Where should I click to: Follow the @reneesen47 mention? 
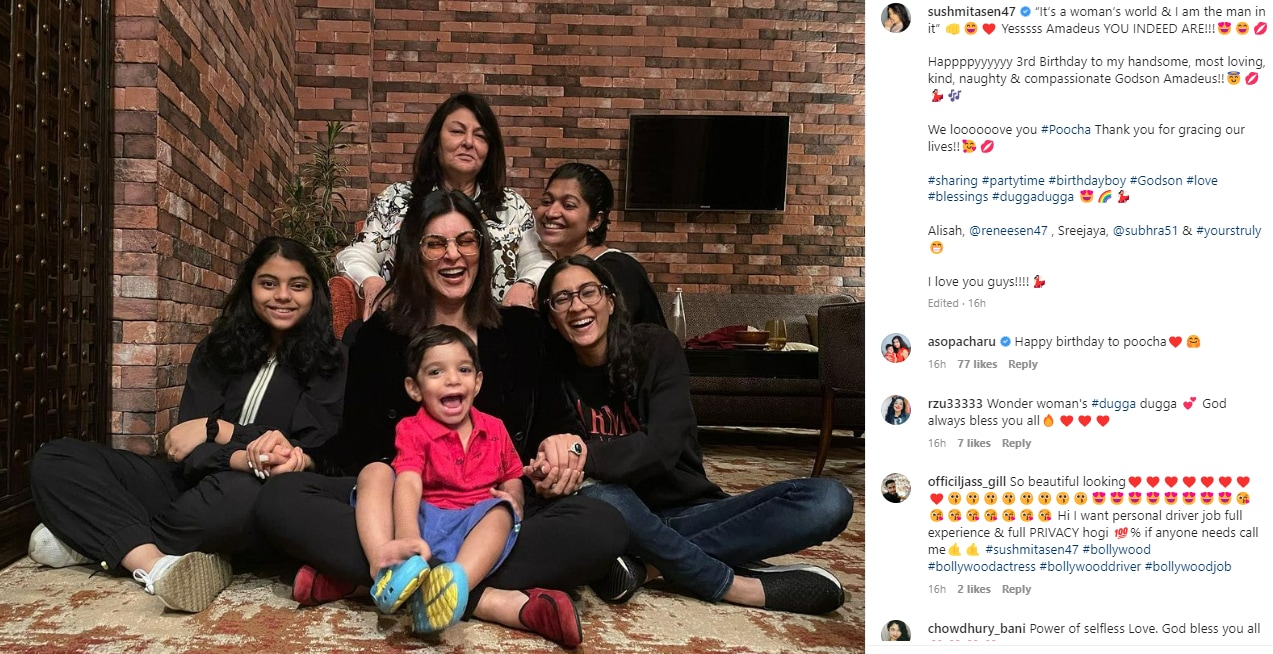point(1011,231)
